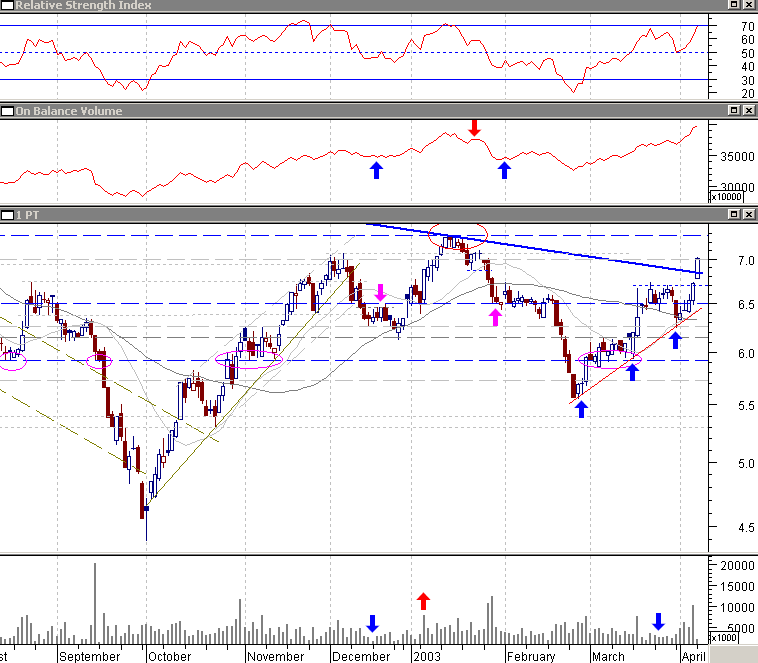Image resolution: width=758 pixels, height=663 pixels.
Task: Click the October date label
Action: coord(170,657)
